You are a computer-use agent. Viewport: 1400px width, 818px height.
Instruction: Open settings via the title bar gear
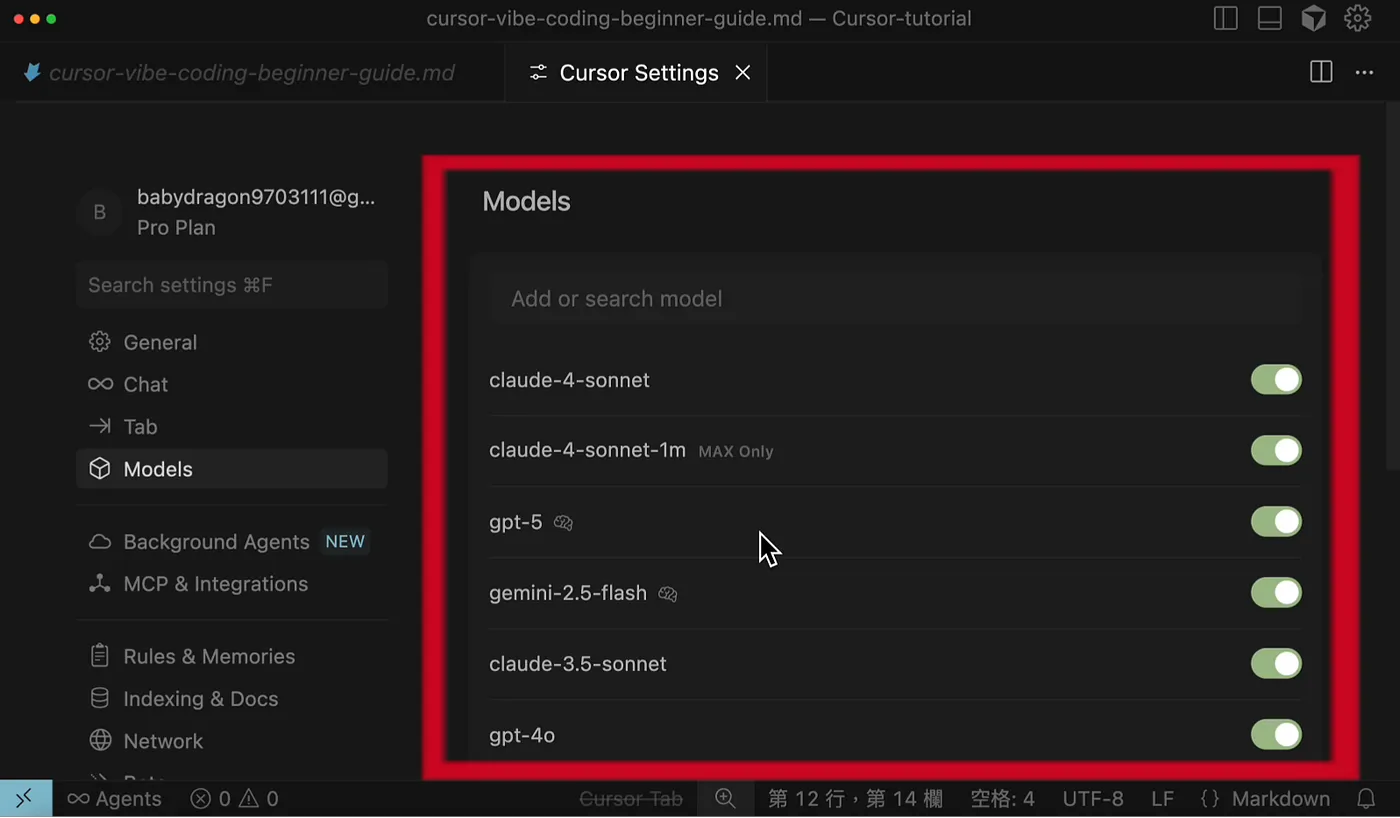(x=1357, y=19)
